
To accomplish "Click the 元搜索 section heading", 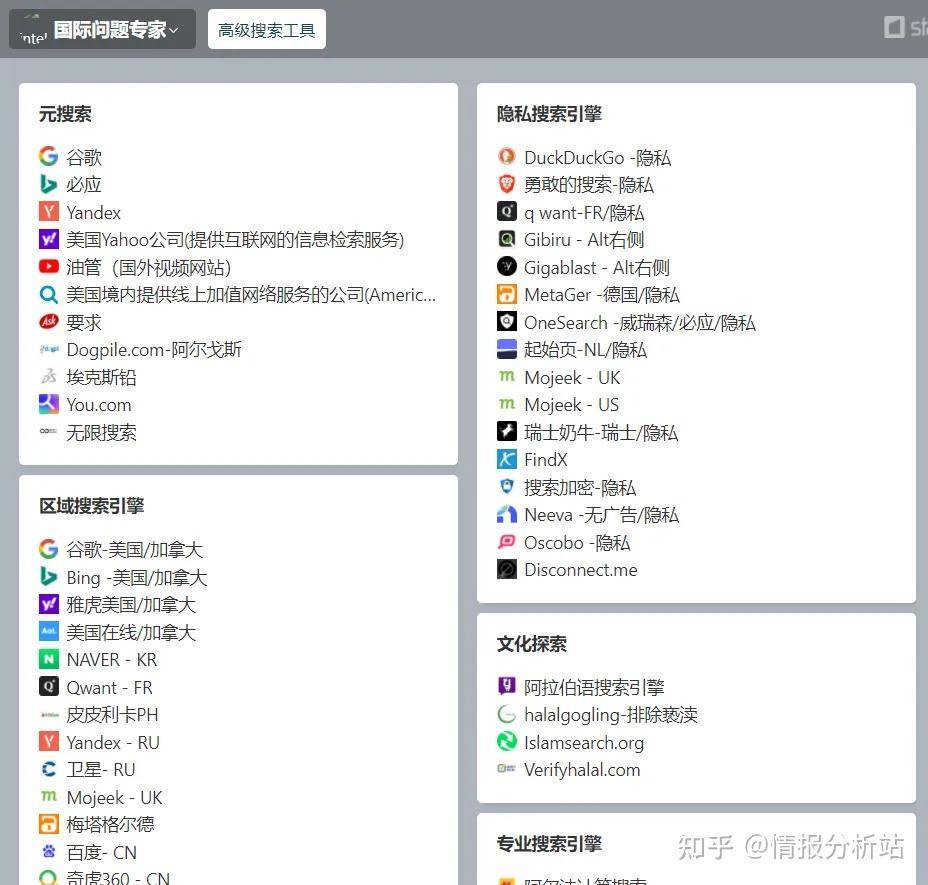I will coord(65,113).
